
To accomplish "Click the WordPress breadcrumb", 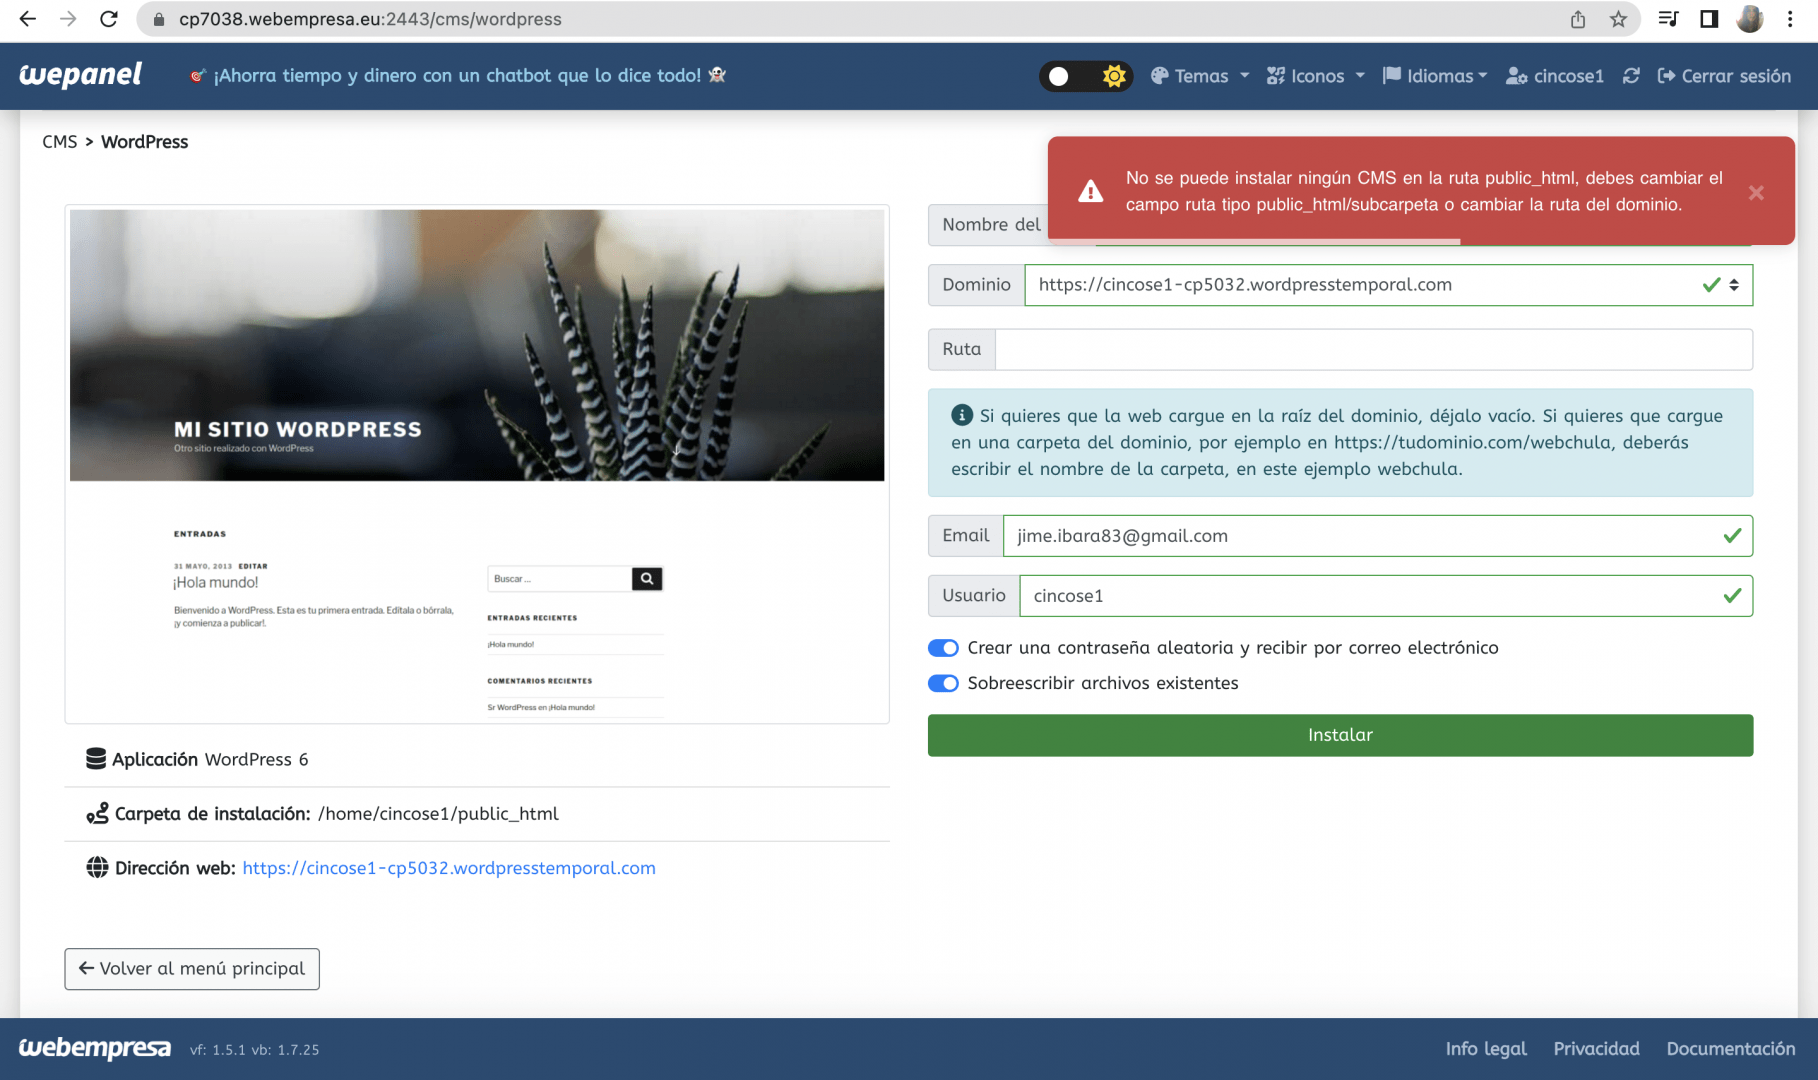I will [145, 142].
